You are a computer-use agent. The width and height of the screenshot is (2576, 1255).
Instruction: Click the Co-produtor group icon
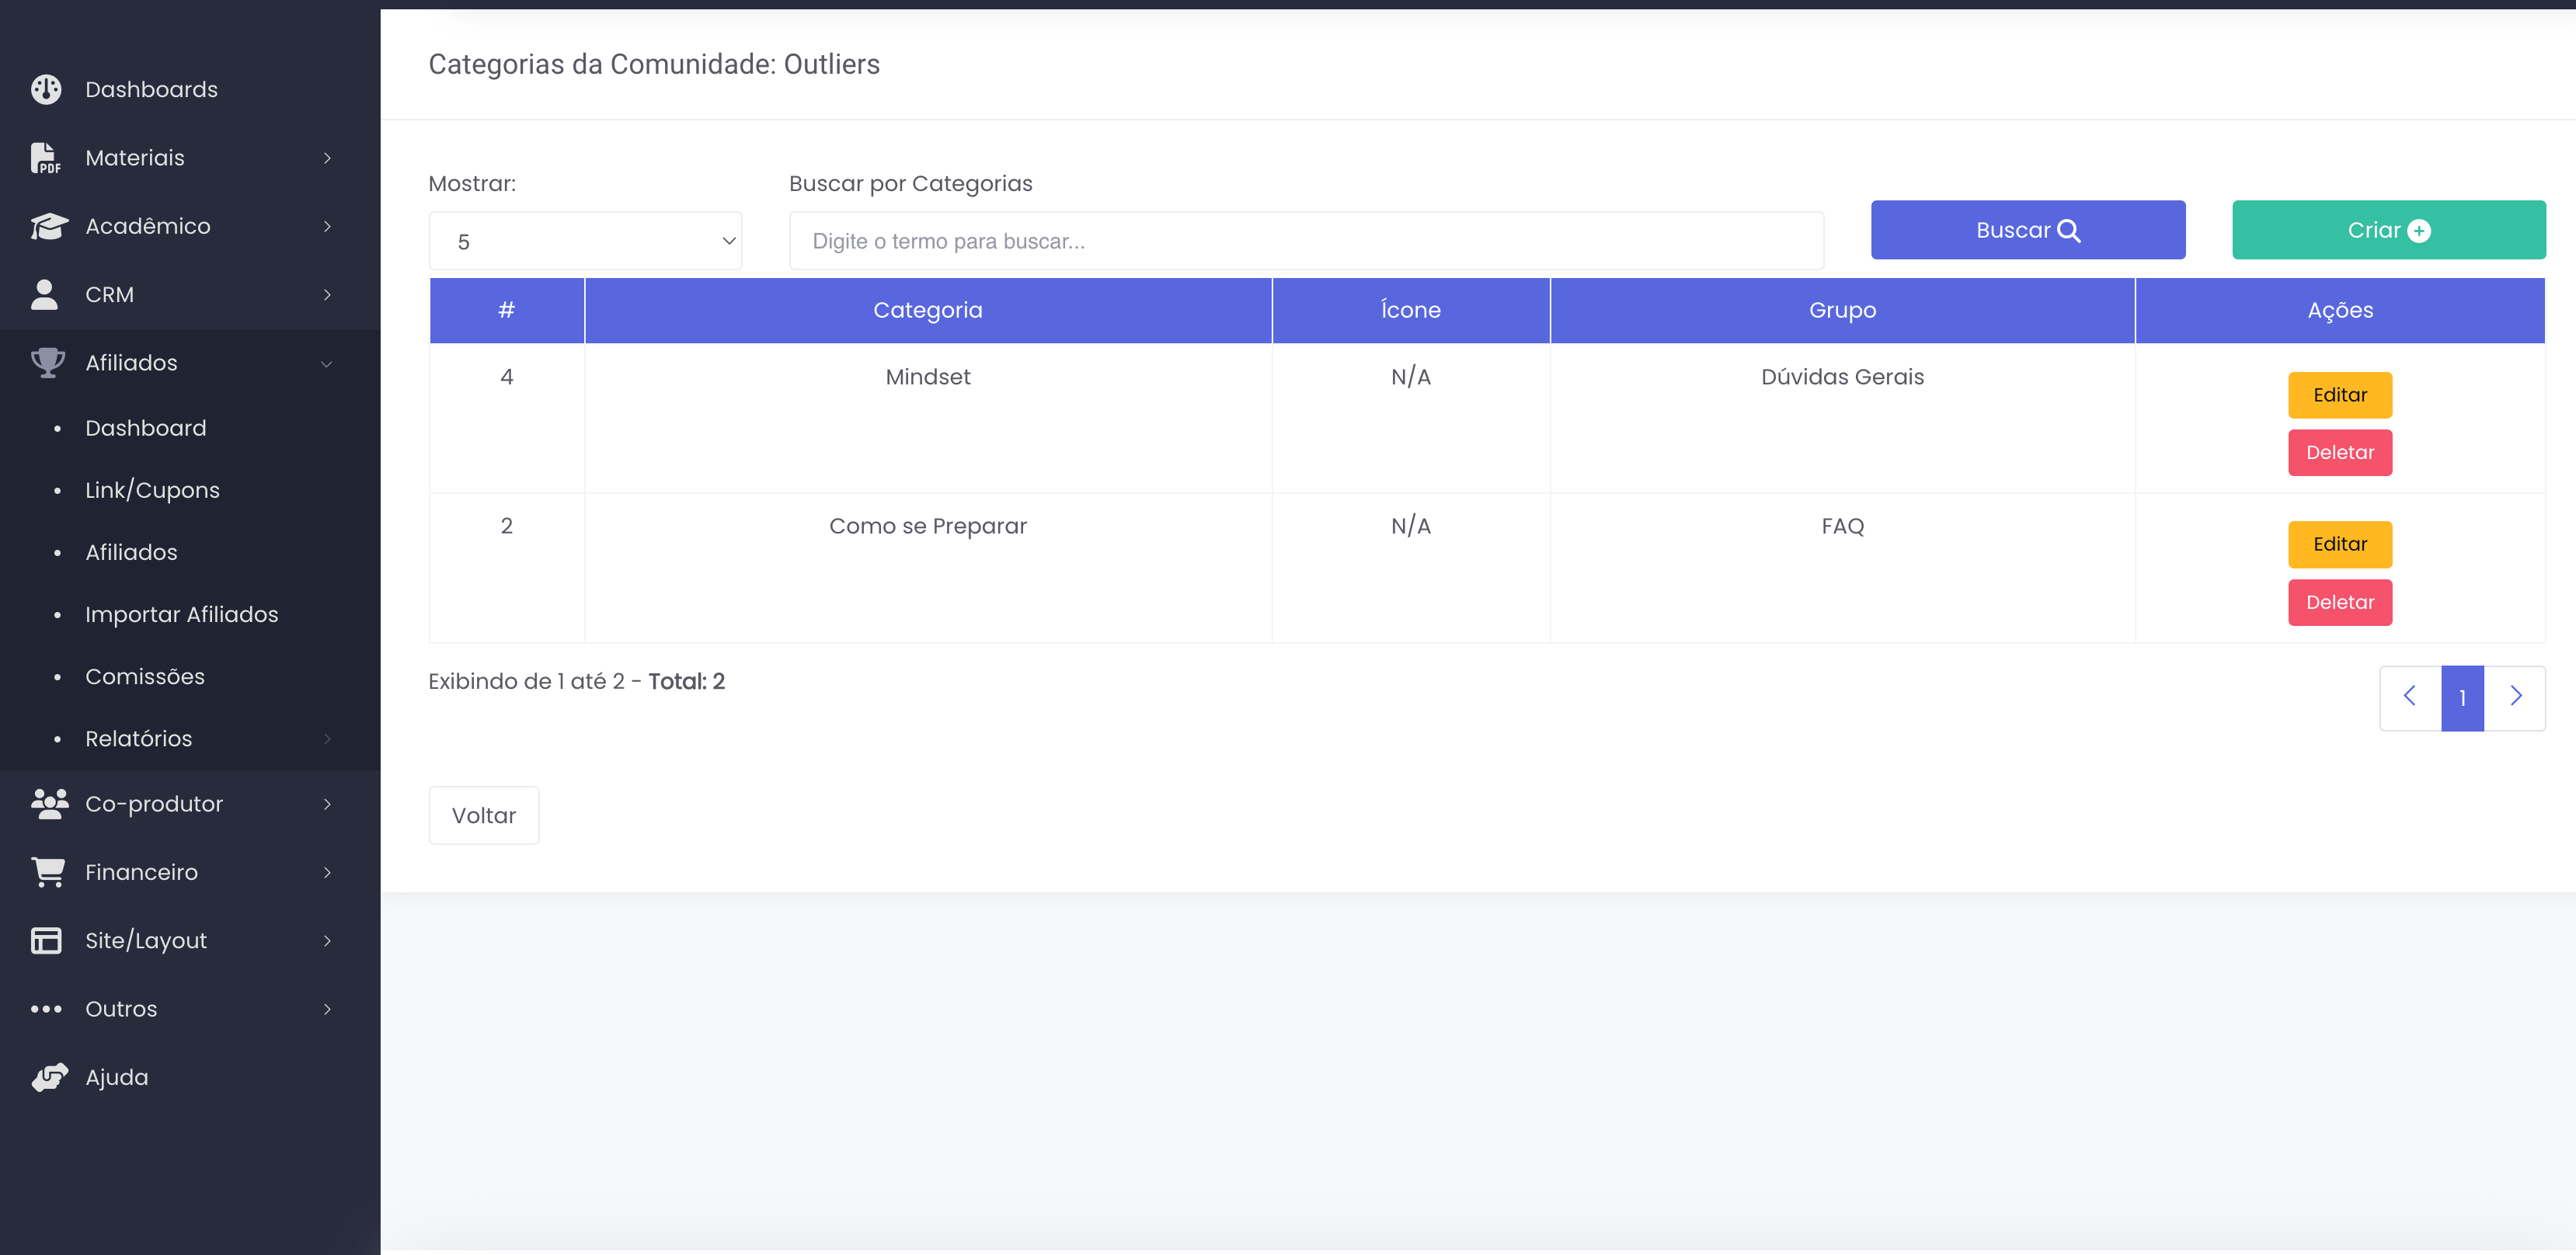point(49,803)
